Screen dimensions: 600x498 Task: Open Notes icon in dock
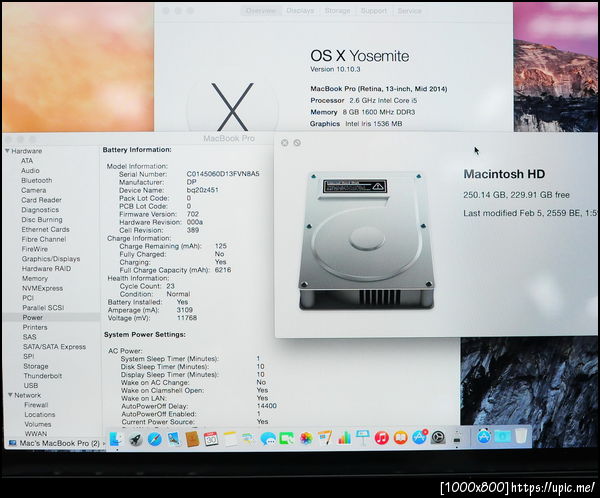click(230, 439)
